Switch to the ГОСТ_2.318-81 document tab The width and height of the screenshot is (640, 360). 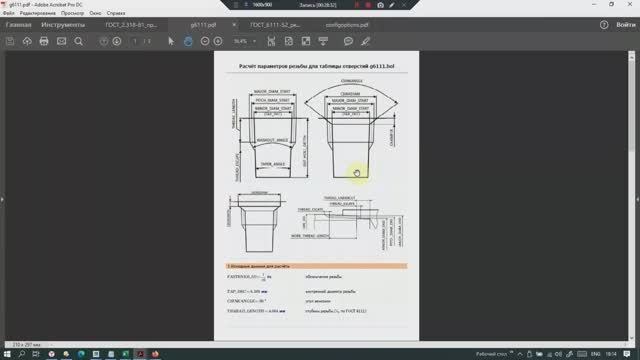point(131,25)
